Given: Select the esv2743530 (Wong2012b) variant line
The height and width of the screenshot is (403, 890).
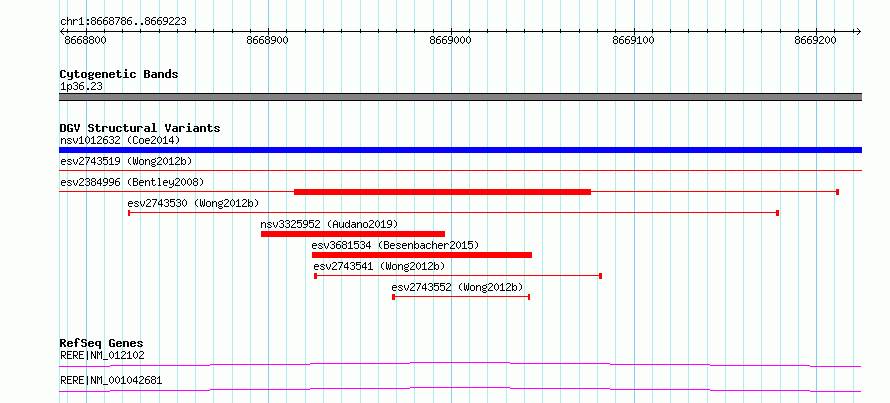Looking at the screenshot, I should click(x=453, y=213).
